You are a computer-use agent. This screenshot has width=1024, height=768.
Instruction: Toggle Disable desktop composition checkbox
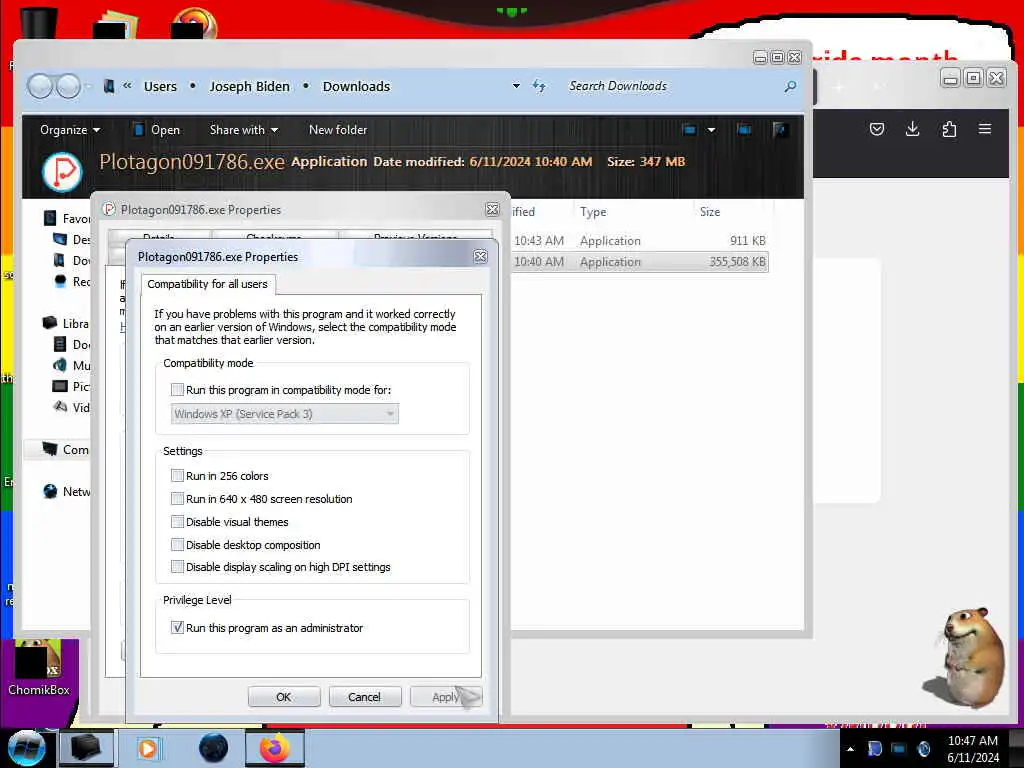click(x=177, y=545)
